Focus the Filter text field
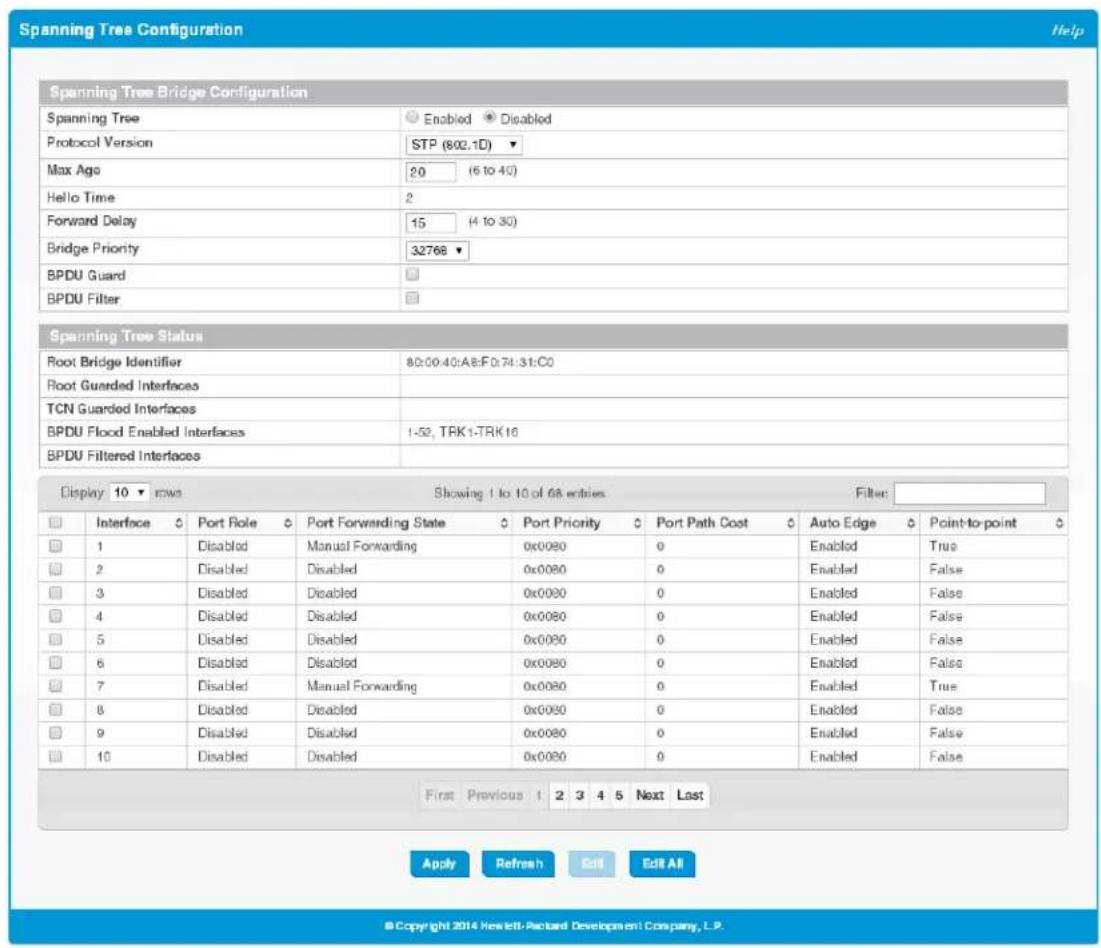1101x948 pixels. tap(969, 494)
